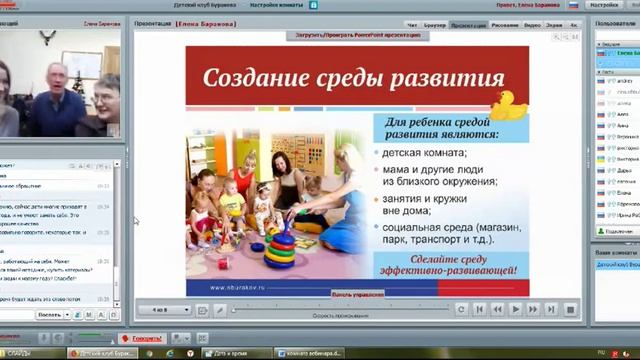Play the presentation with the play button

coord(516,309)
